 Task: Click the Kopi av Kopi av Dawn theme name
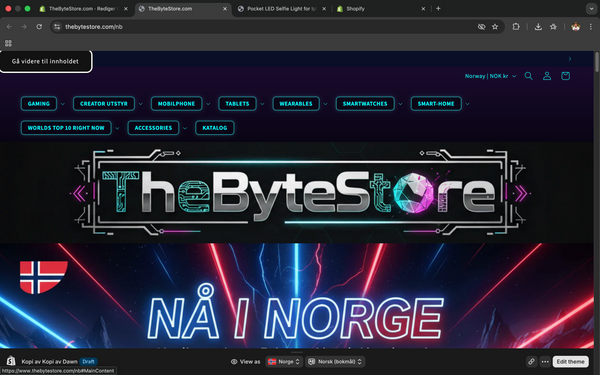click(49, 361)
